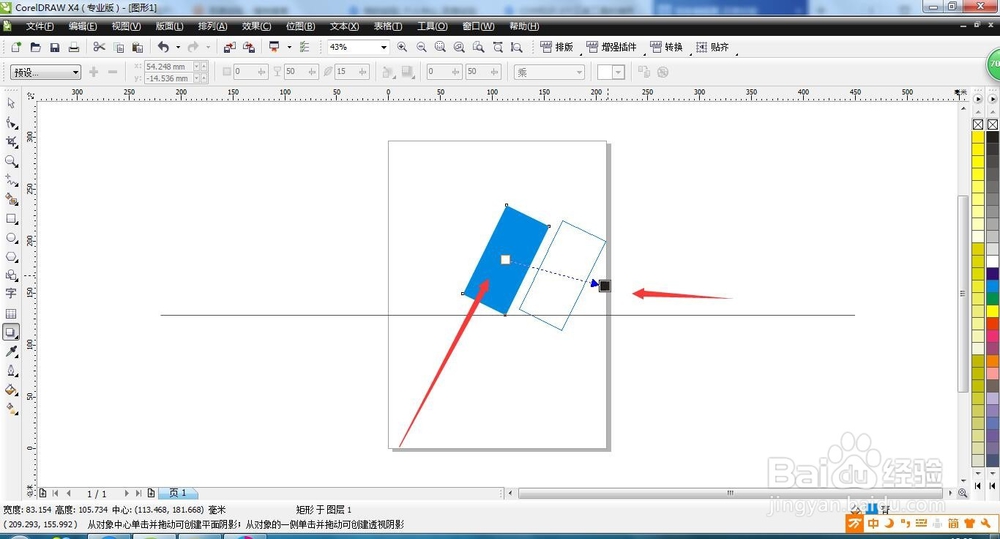Select the Crop tool
1000x539 pixels.
(11, 142)
